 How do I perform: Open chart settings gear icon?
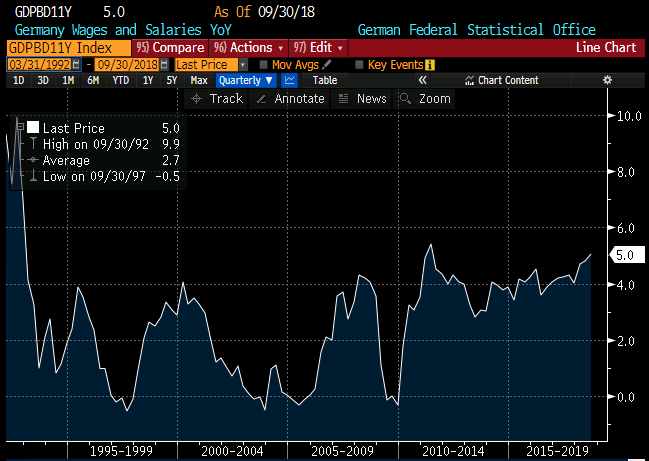606,80
